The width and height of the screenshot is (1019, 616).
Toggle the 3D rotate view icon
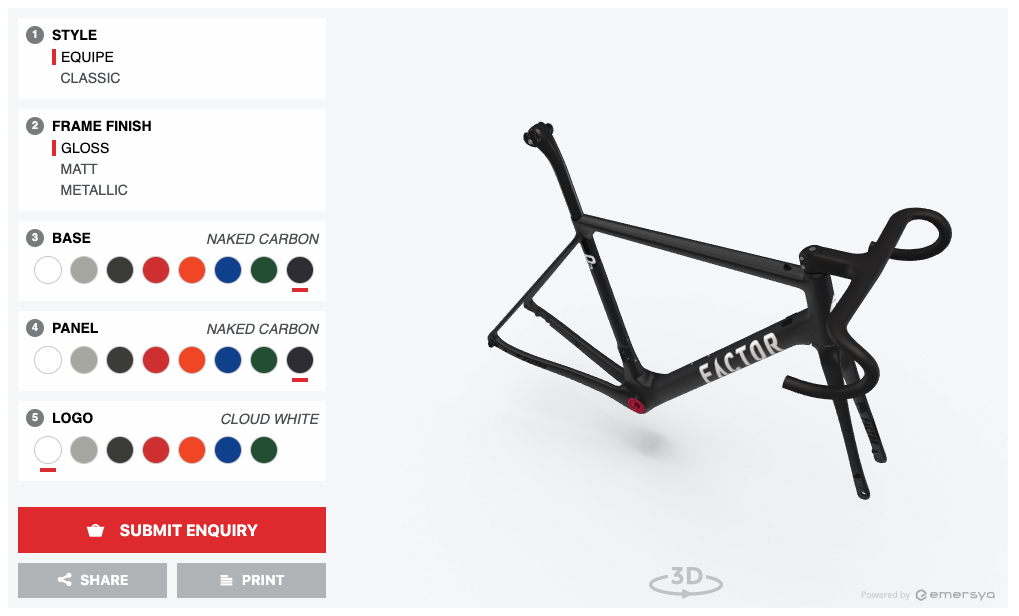[x=686, y=580]
